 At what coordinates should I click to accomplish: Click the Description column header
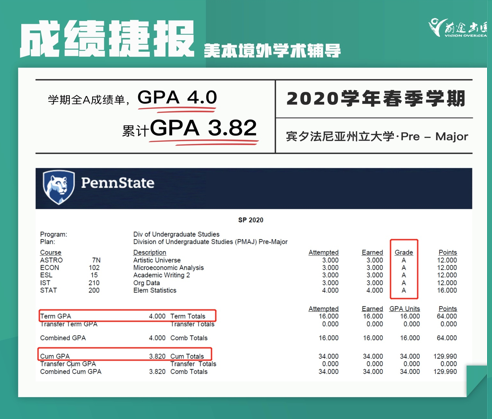pos(150,252)
